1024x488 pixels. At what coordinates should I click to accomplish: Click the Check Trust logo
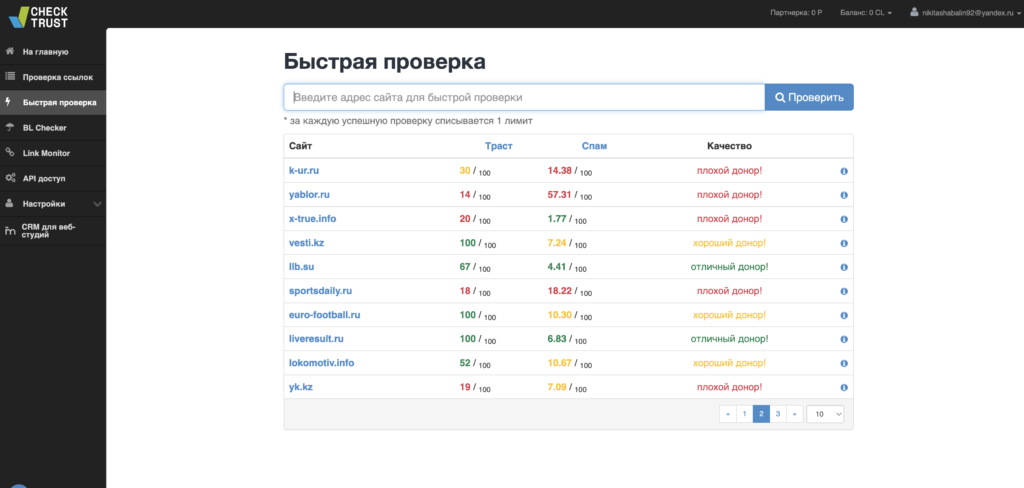(38, 16)
